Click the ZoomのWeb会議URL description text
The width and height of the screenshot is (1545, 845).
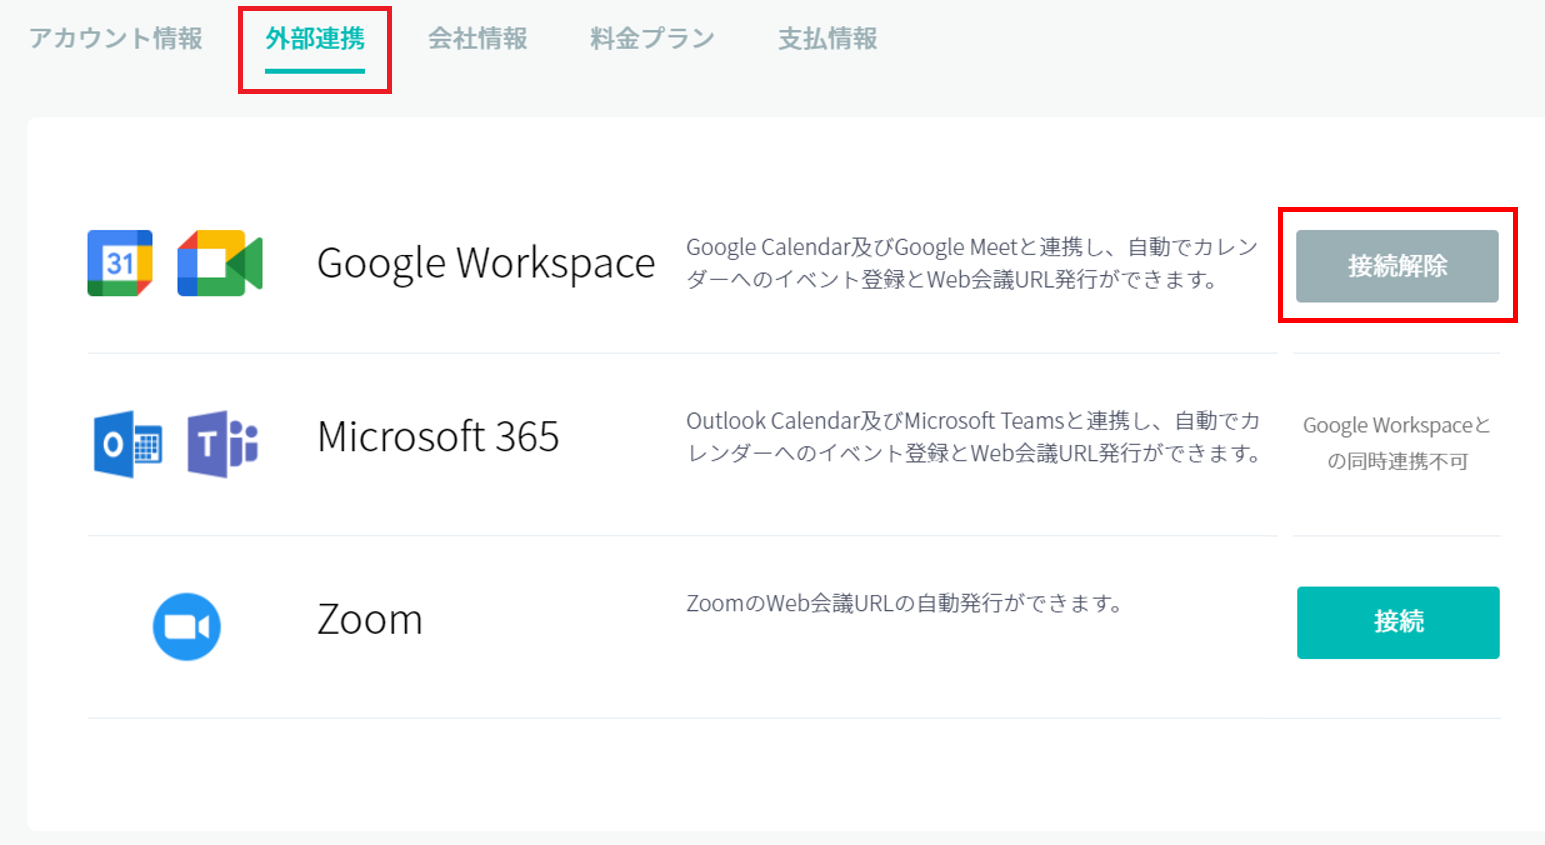click(x=906, y=603)
